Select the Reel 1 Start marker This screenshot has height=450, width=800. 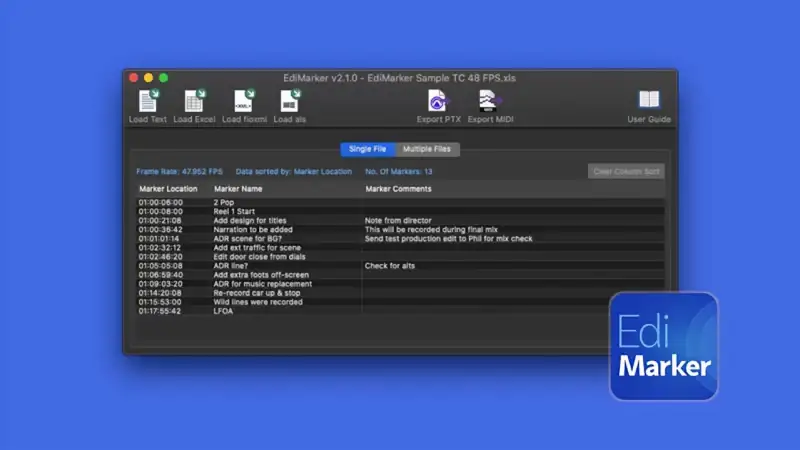click(234, 211)
